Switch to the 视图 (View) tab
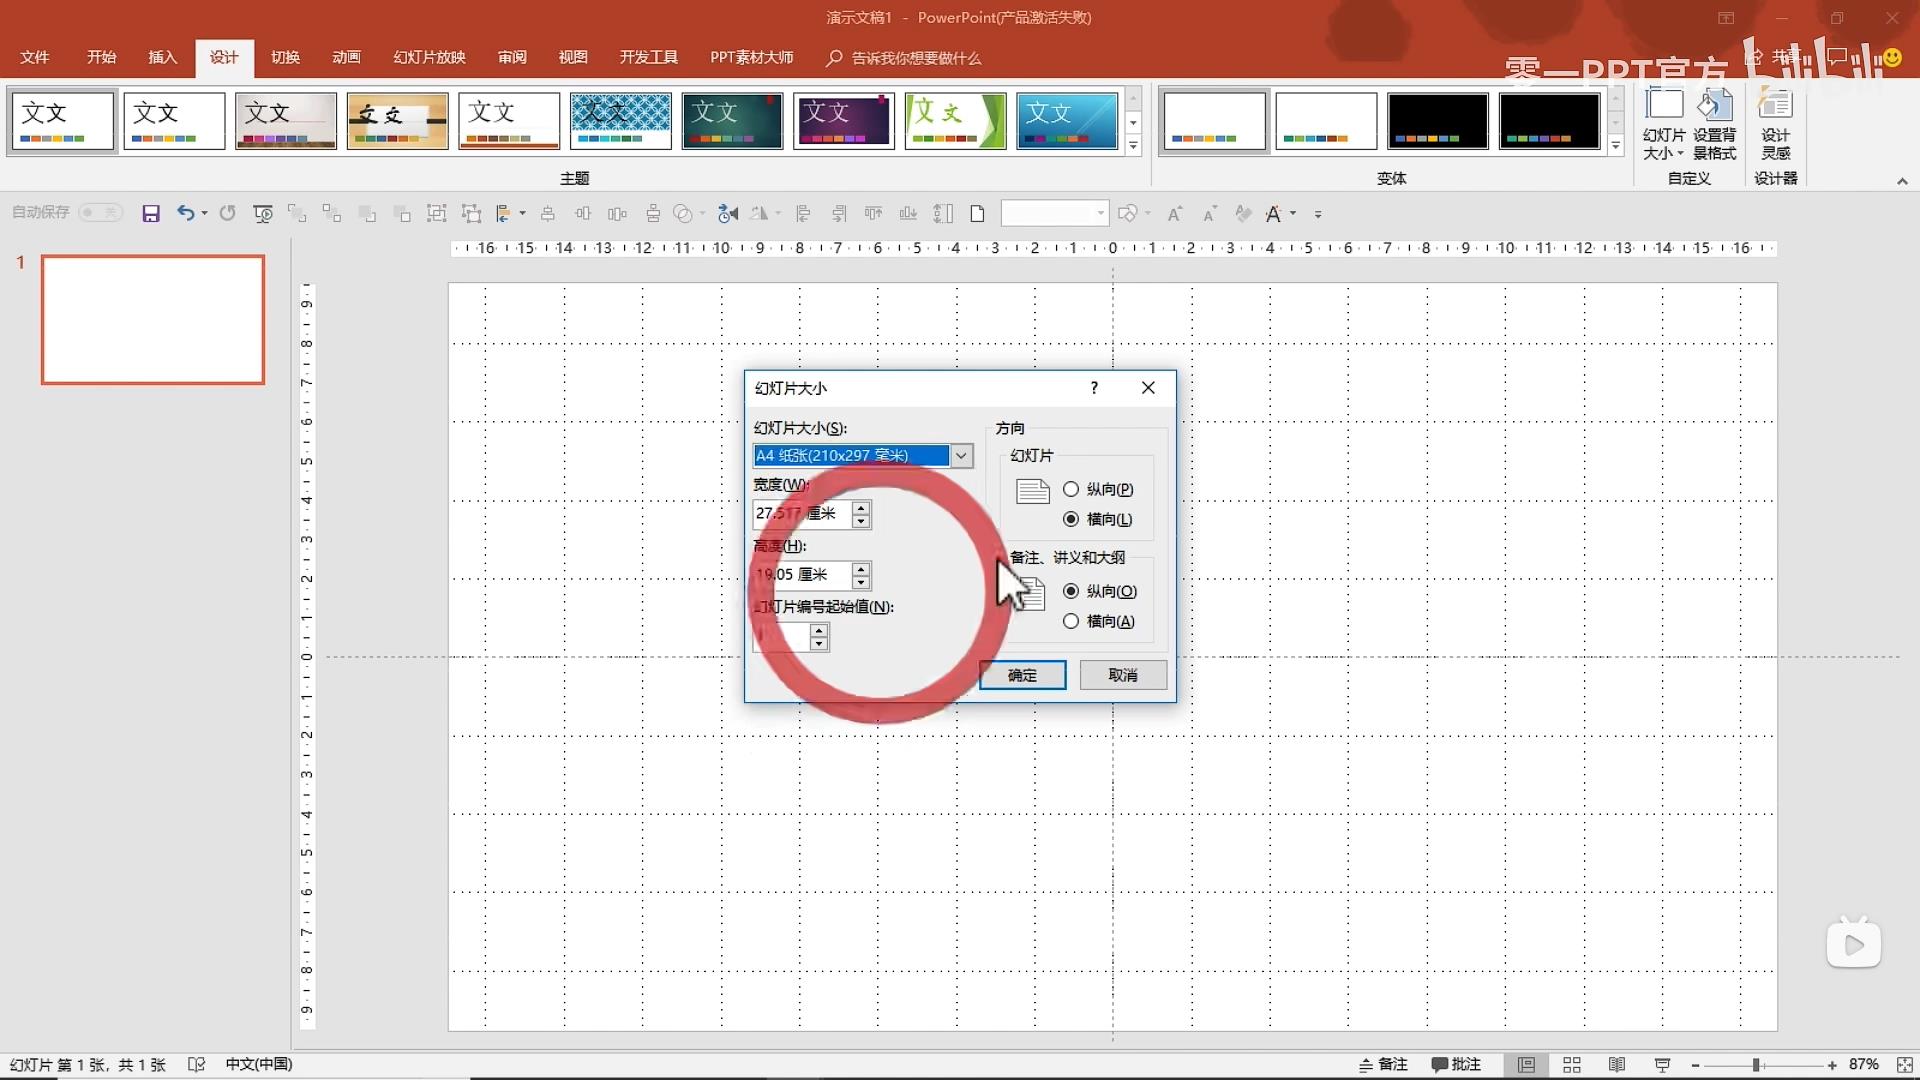 [x=573, y=57]
